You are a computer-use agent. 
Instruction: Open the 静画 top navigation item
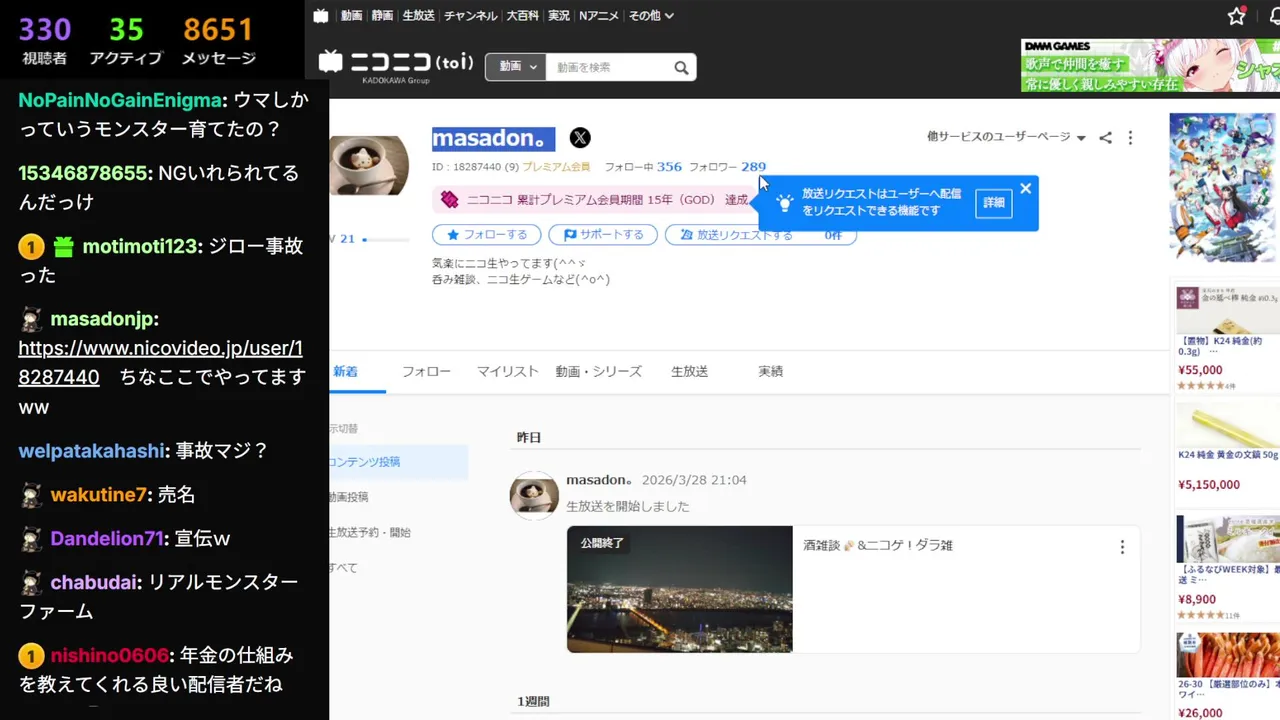[382, 16]
